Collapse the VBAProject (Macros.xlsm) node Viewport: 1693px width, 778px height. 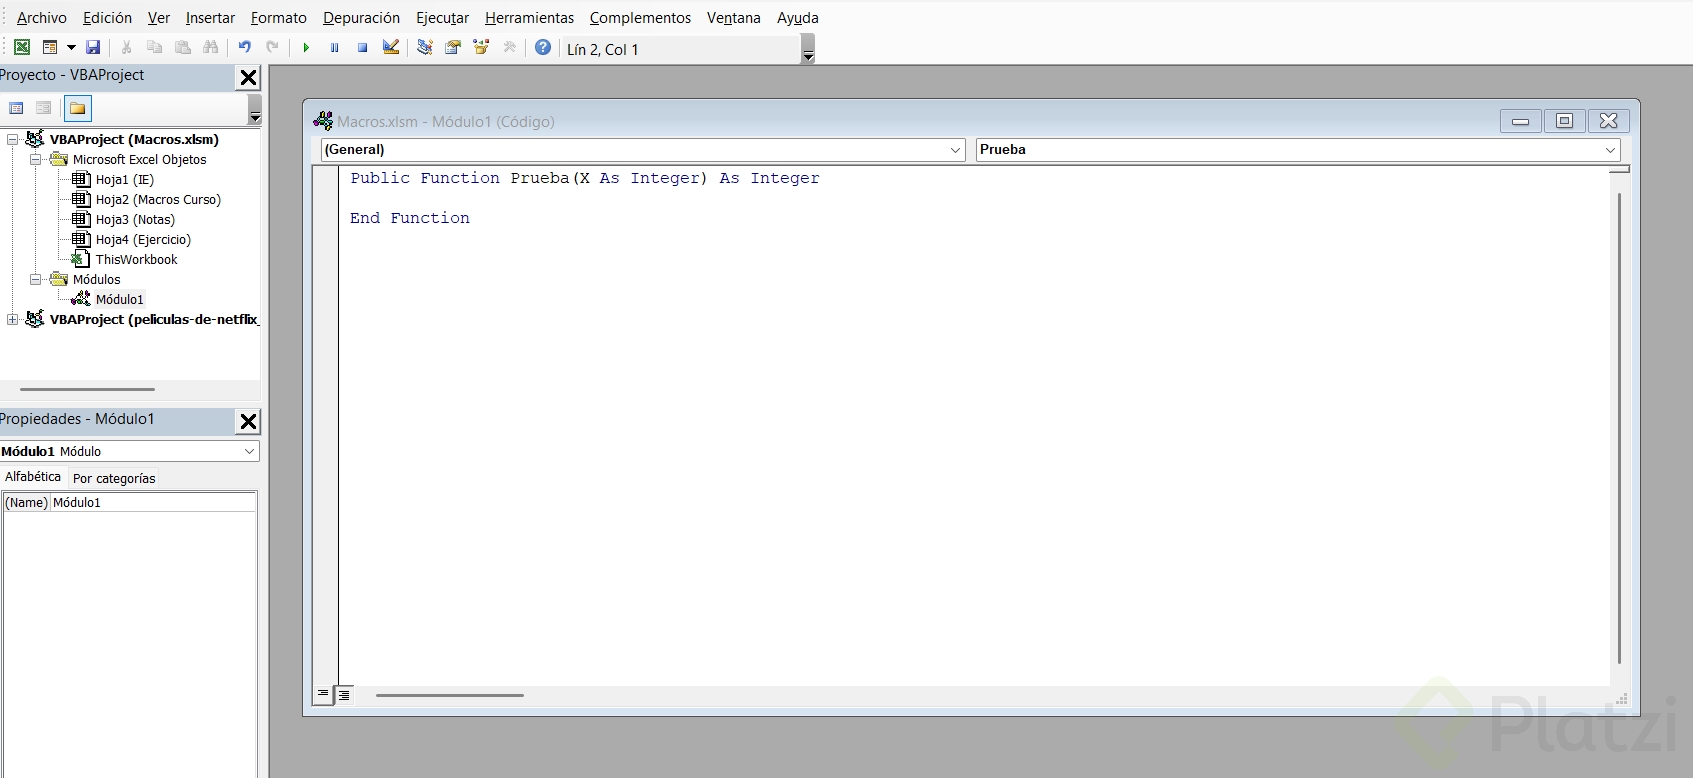pyautogui.click(x=12, y=139)
